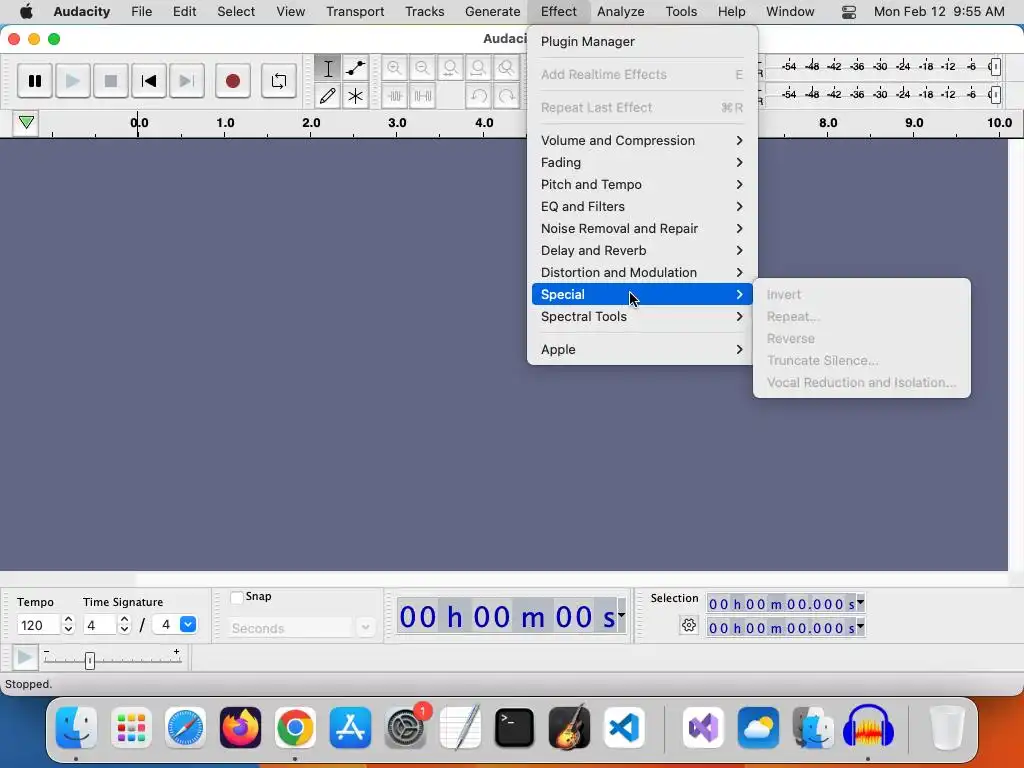Expand EQ and Filters submenu
Screen dimensions: 1024x768
[642, 206]
